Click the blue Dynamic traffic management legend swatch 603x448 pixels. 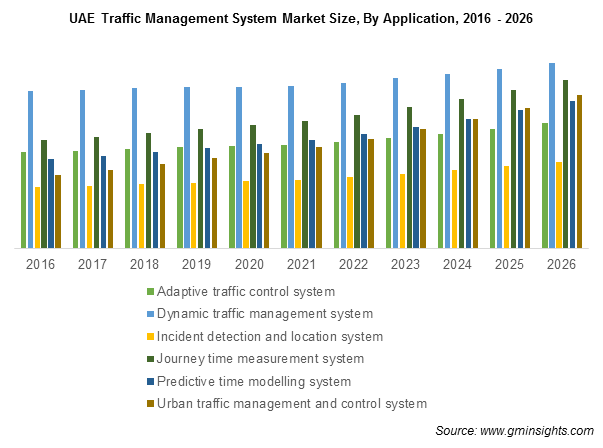coord(150,314)
